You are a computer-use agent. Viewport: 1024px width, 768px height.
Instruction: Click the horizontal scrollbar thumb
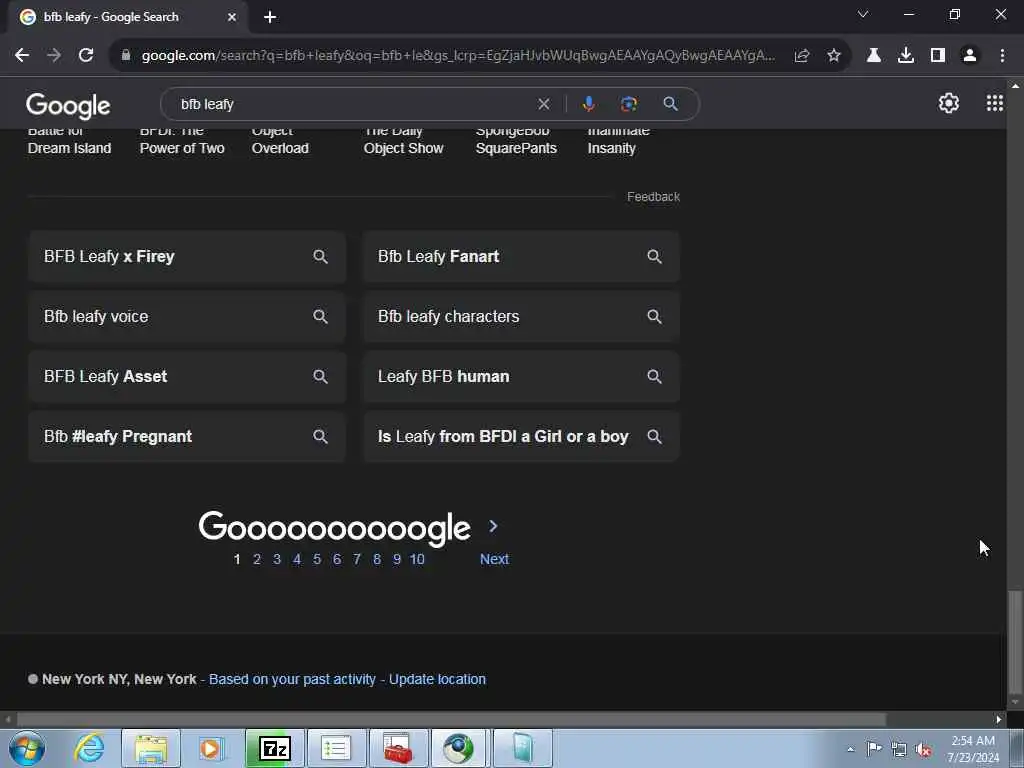click(451, 719)
